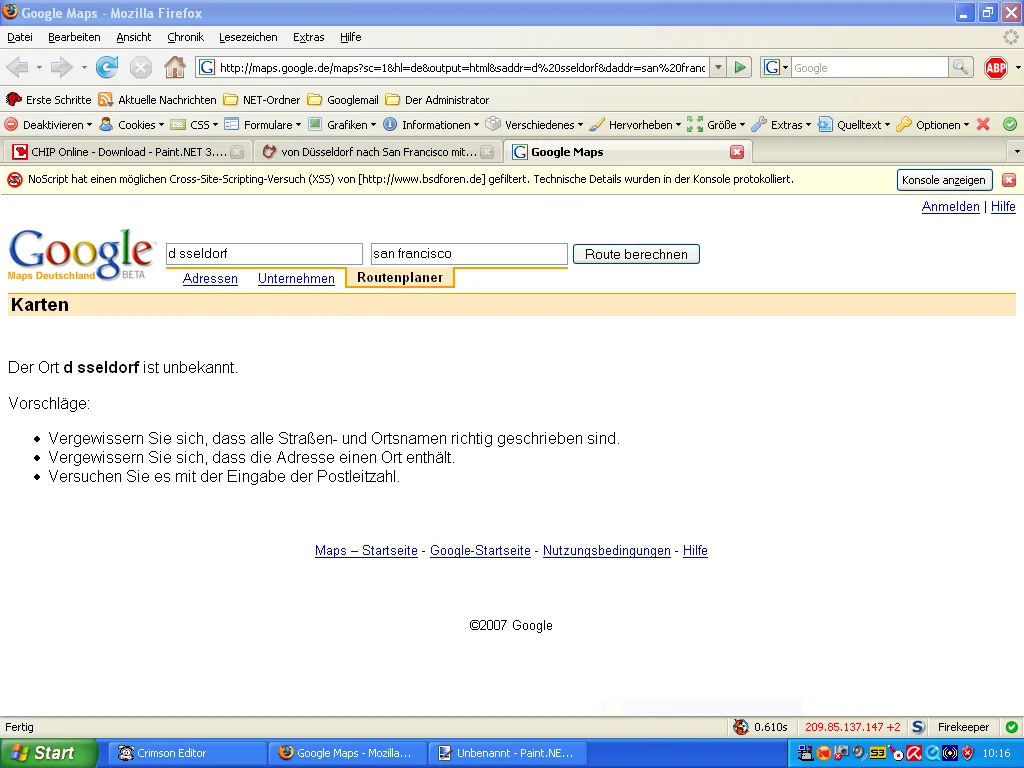Close the Google Maps tab
The width and height of the screenshot is (1024, 768).
point(737,152)
